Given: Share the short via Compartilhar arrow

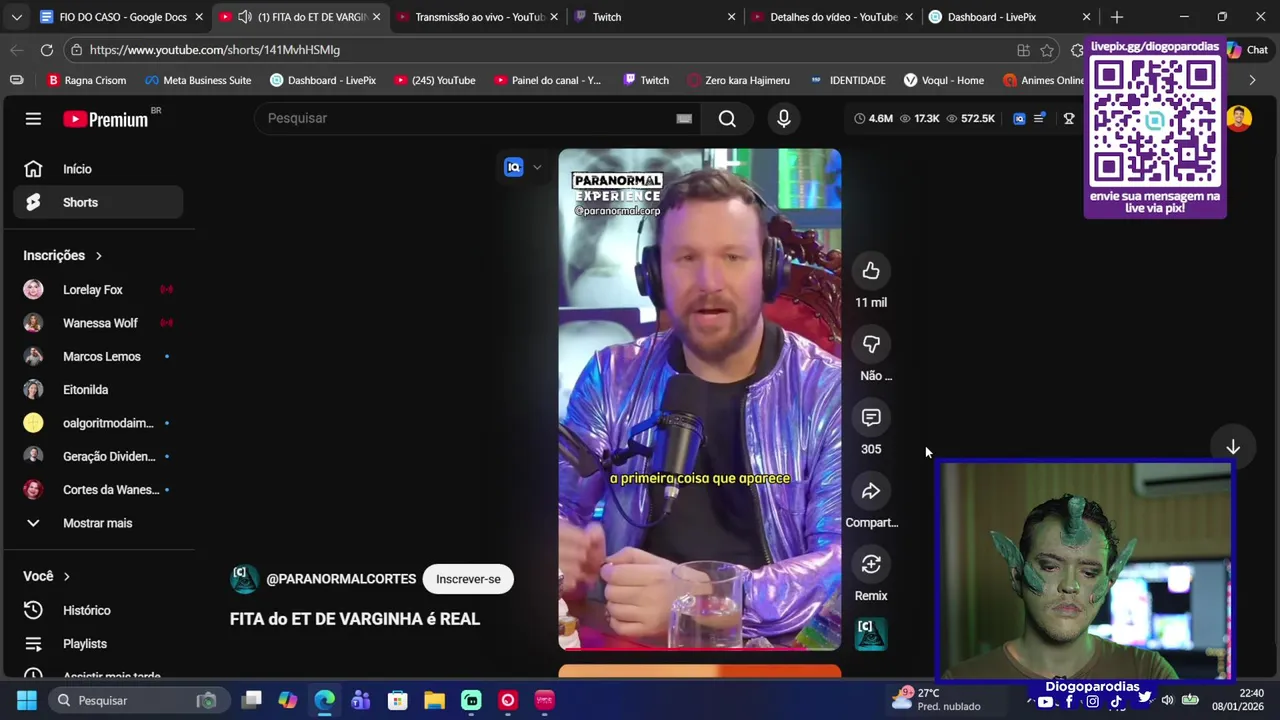Looking at the screenshot, I should (x=871, y=491).
